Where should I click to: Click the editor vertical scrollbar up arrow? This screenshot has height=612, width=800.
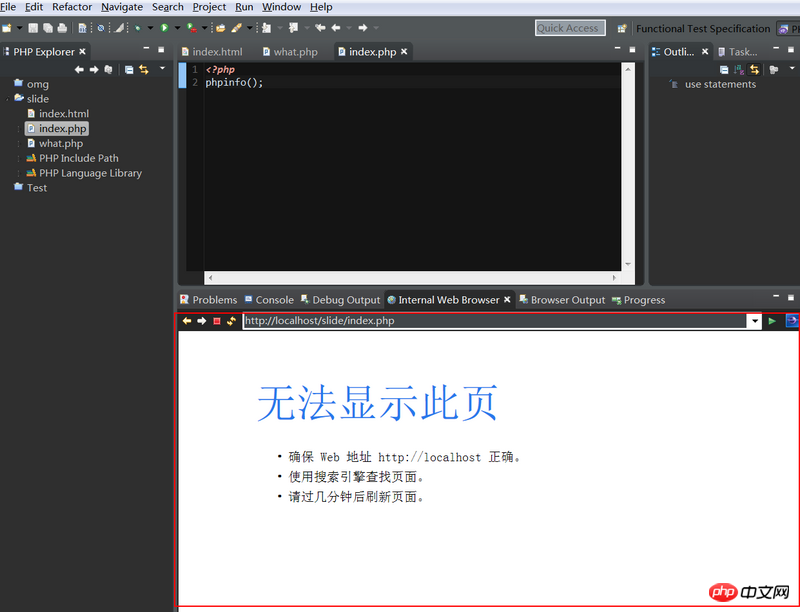click(x=628, y=69)
